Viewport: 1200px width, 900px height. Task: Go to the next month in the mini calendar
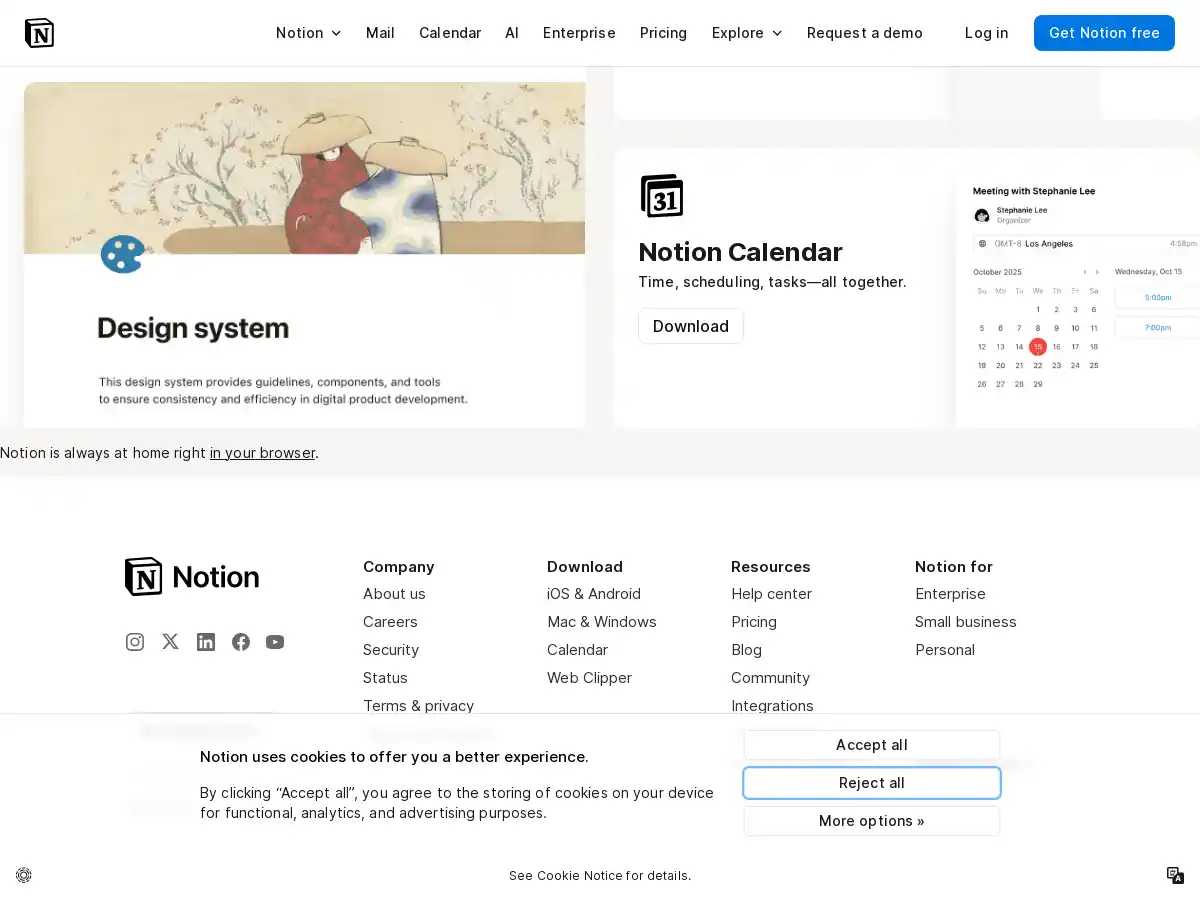[1097, 271]
